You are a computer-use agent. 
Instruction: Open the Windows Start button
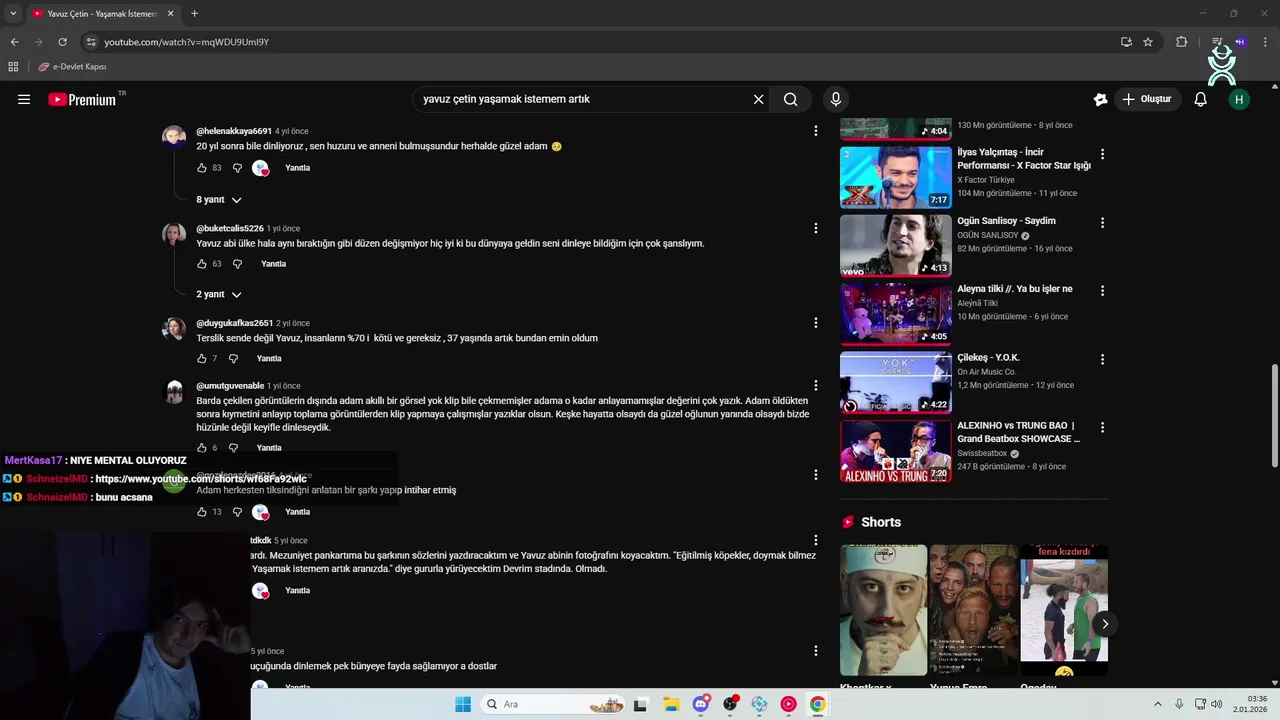[462, 704]
